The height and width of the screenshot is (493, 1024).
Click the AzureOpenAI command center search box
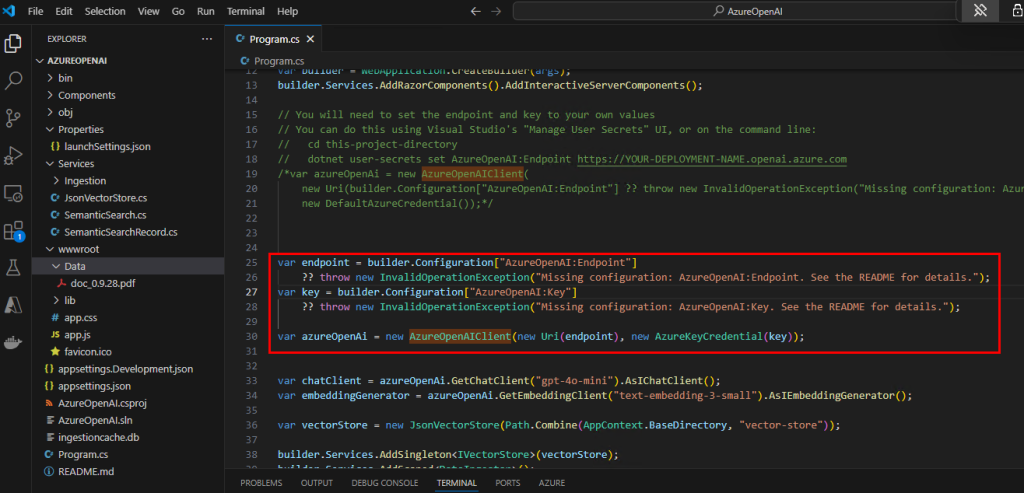click(x=735, y=11)
